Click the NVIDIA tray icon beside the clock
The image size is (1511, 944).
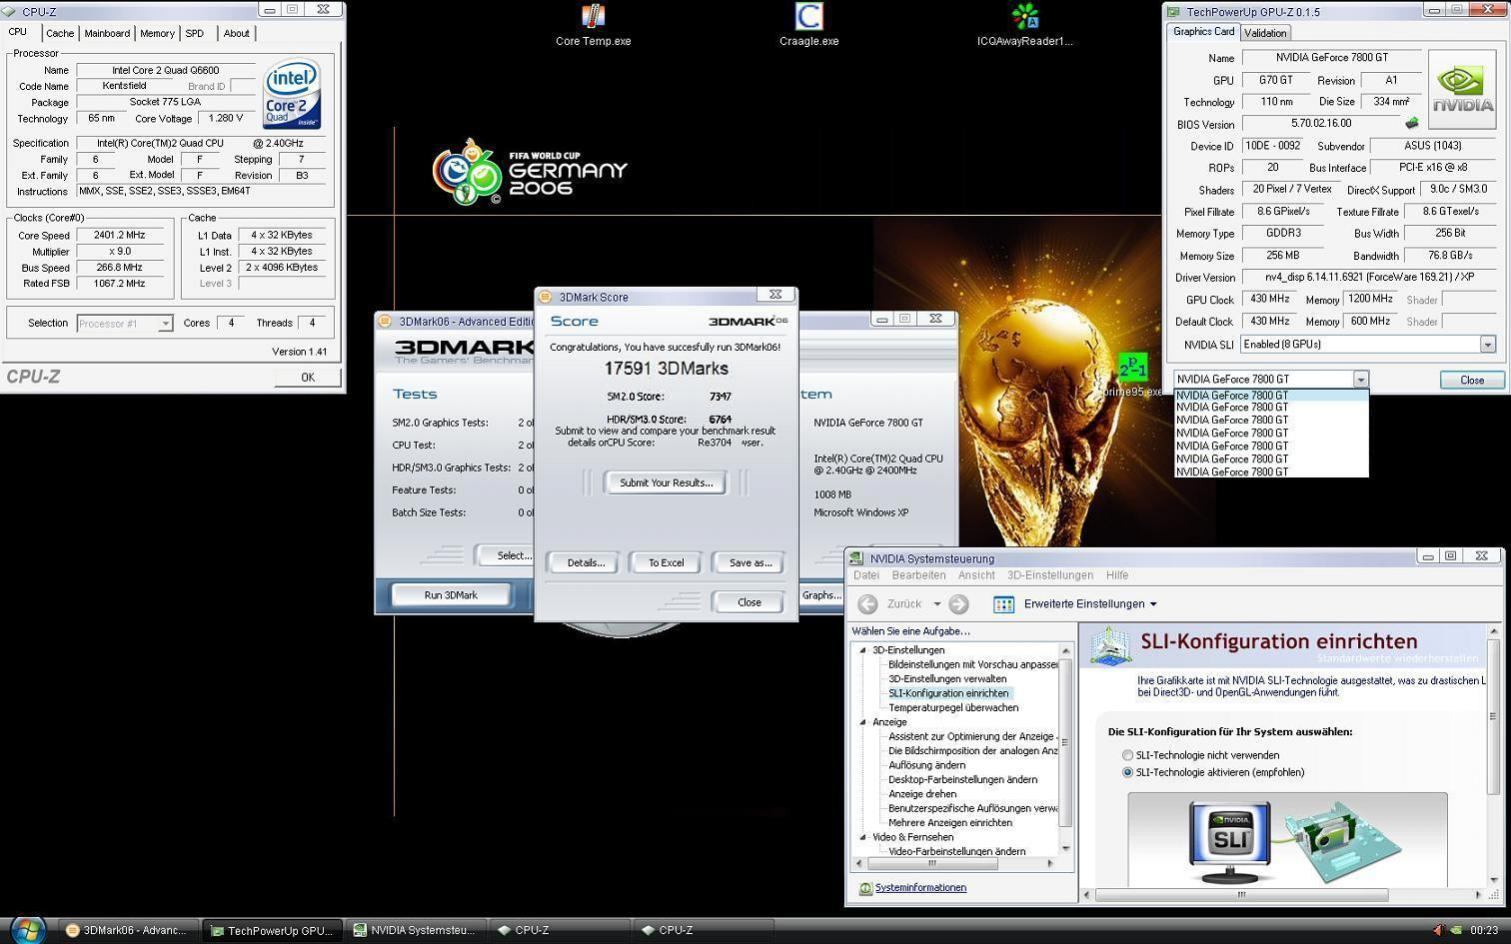pyautogui.click(x=1456, y=930)
